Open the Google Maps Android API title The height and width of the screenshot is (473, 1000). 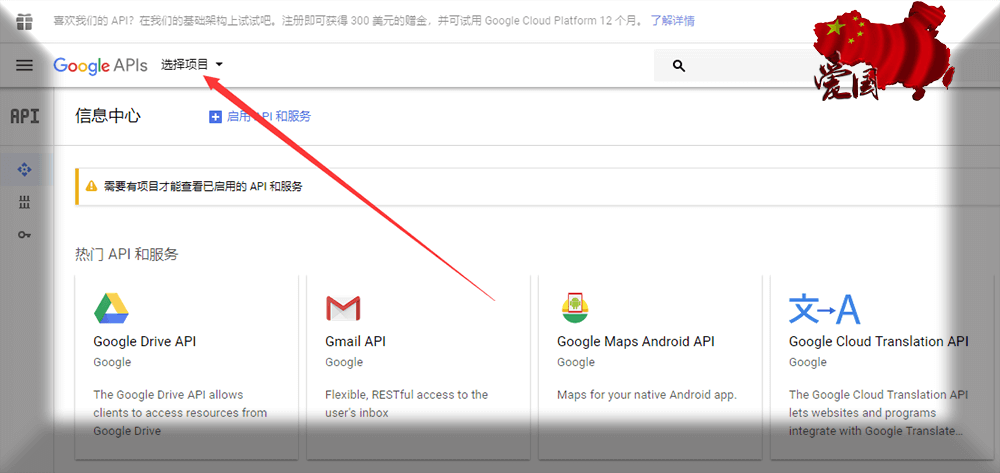636,341
